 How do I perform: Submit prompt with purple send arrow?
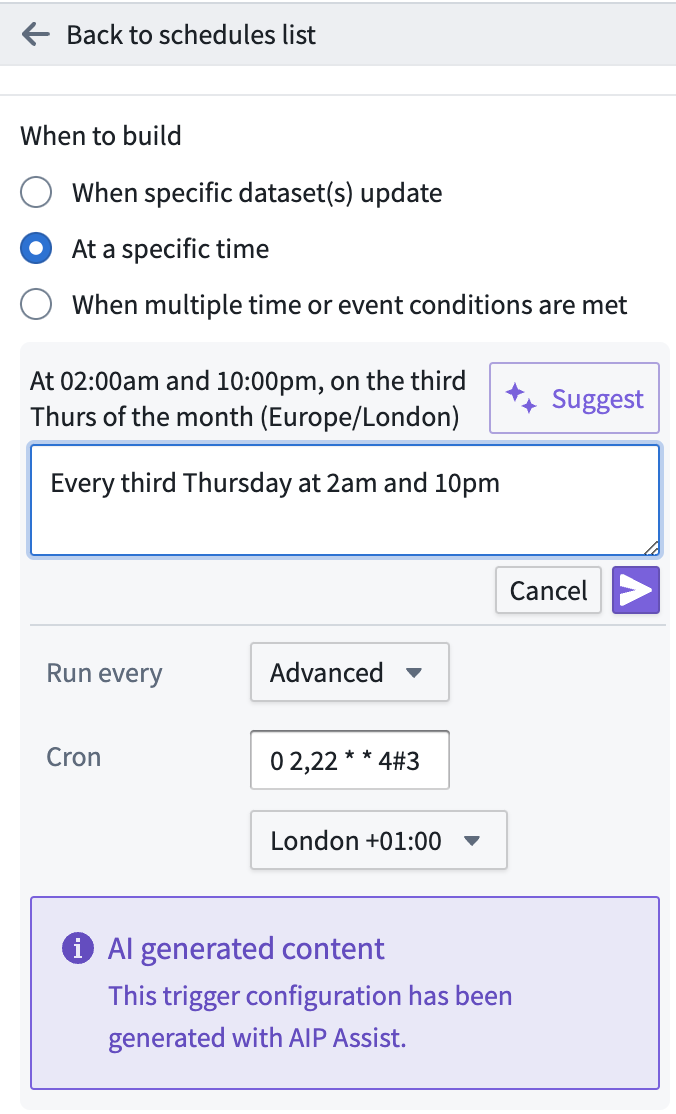[x=635, y=590]
